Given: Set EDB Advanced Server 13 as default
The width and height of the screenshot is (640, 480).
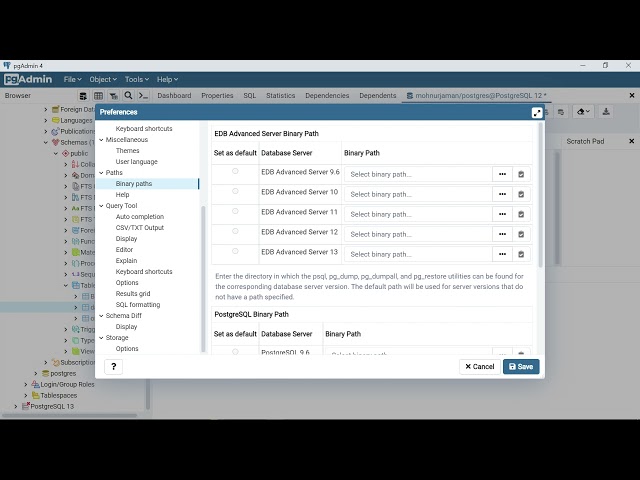Looking at the screenshot, I should coord(235,251).
